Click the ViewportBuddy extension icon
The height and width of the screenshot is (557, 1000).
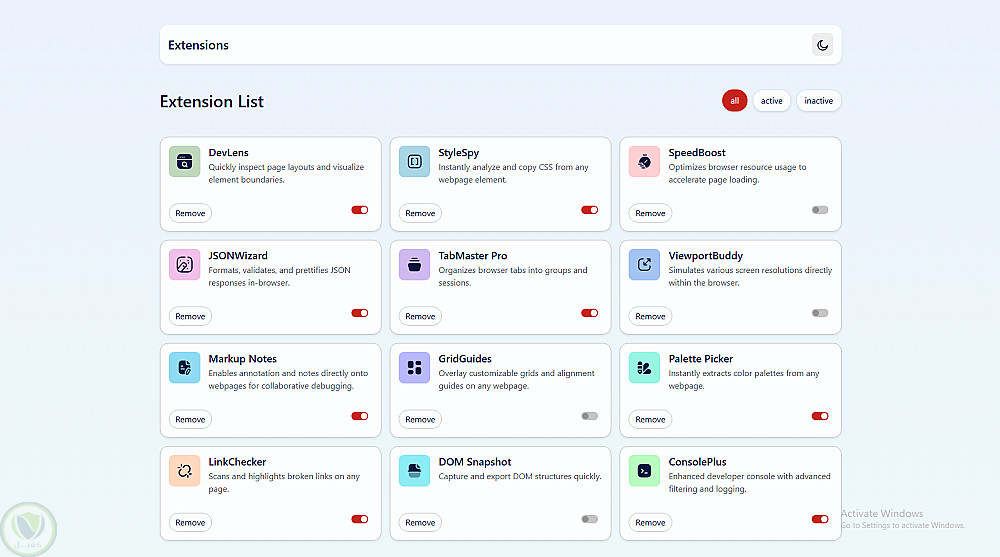[x=644, y=265]
